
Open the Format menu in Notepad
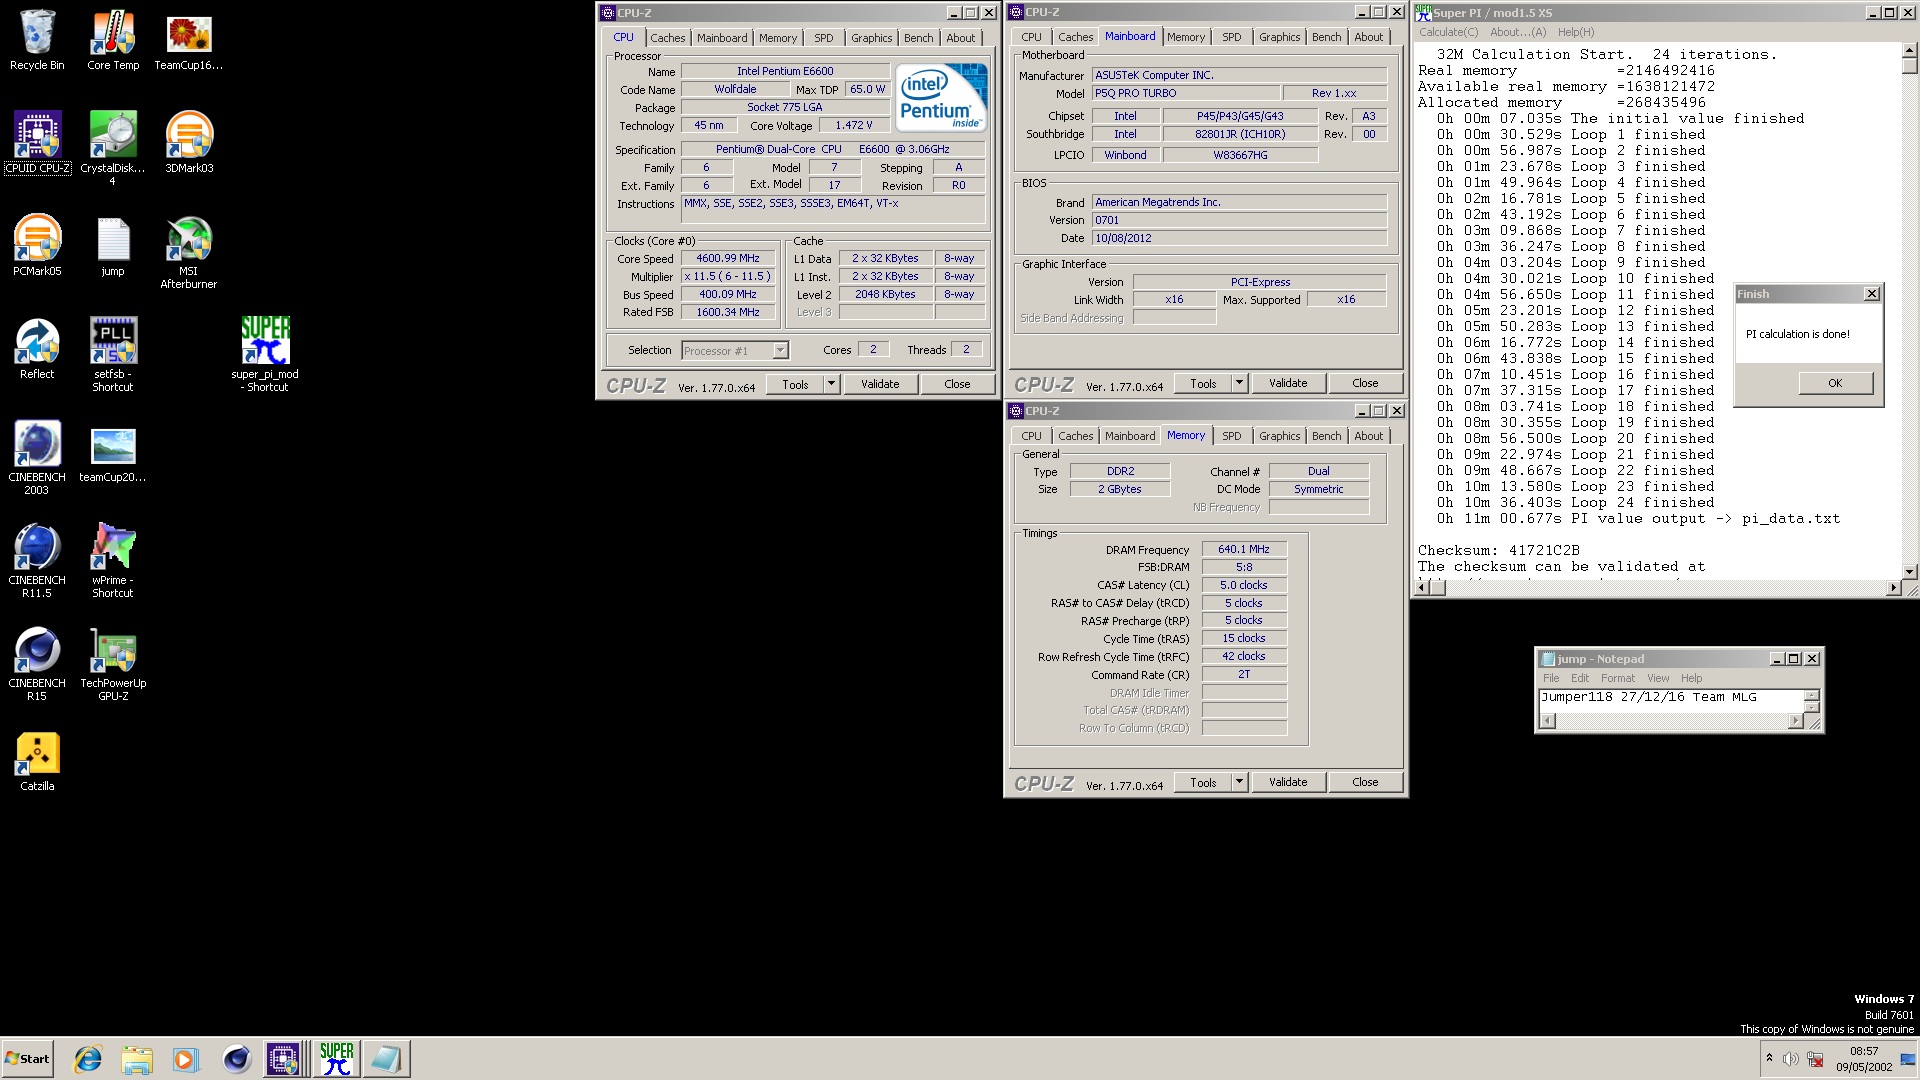(x=1618, y=678)
